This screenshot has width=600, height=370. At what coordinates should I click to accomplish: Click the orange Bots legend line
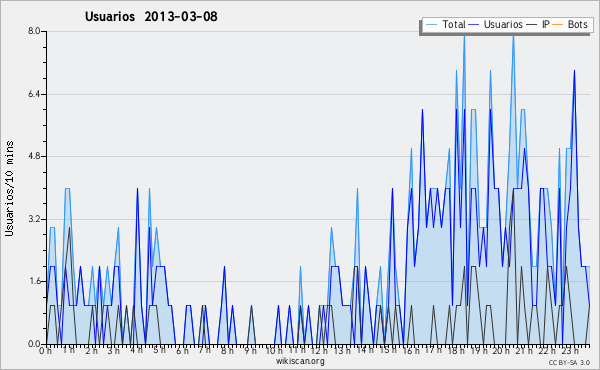(558, 25)
